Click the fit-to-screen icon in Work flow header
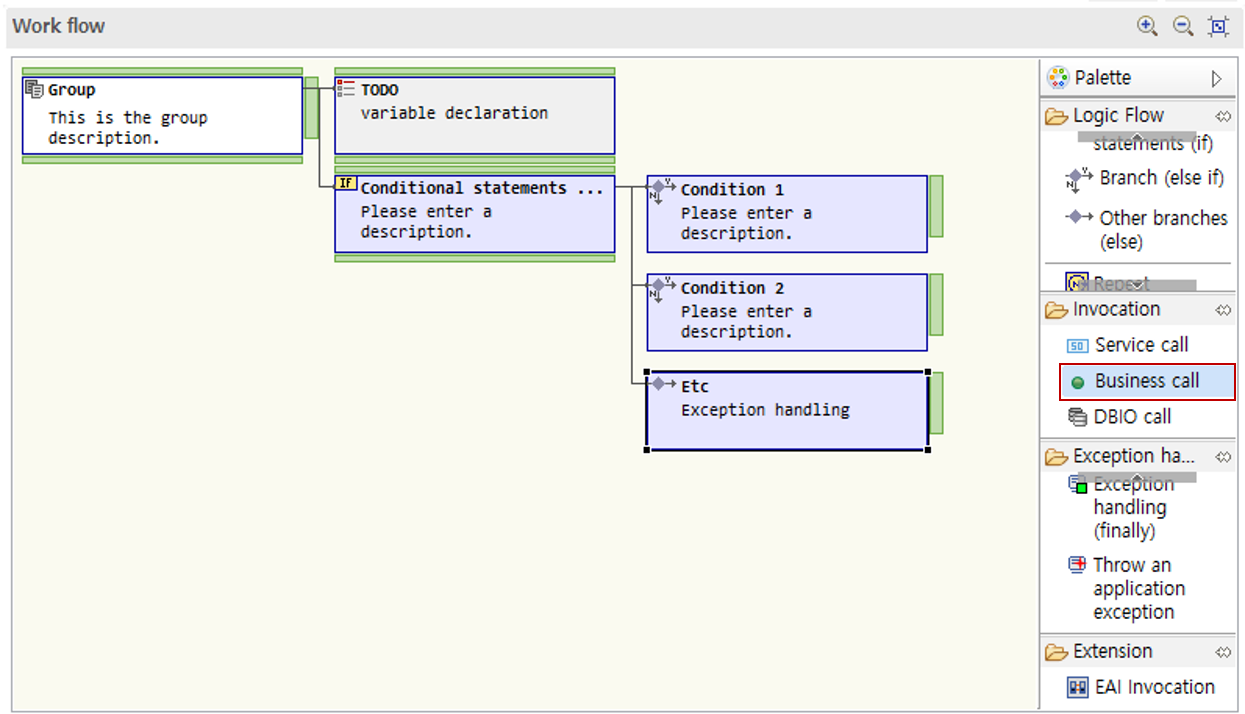The image size is (1245, 714). (1218, 27)
